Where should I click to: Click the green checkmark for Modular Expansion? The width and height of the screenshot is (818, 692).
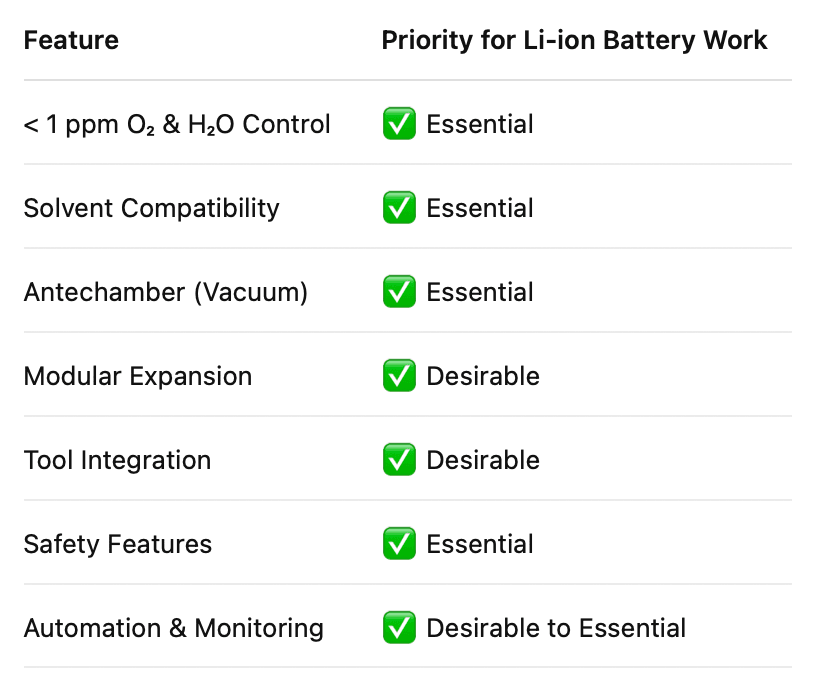click(399, 376)
